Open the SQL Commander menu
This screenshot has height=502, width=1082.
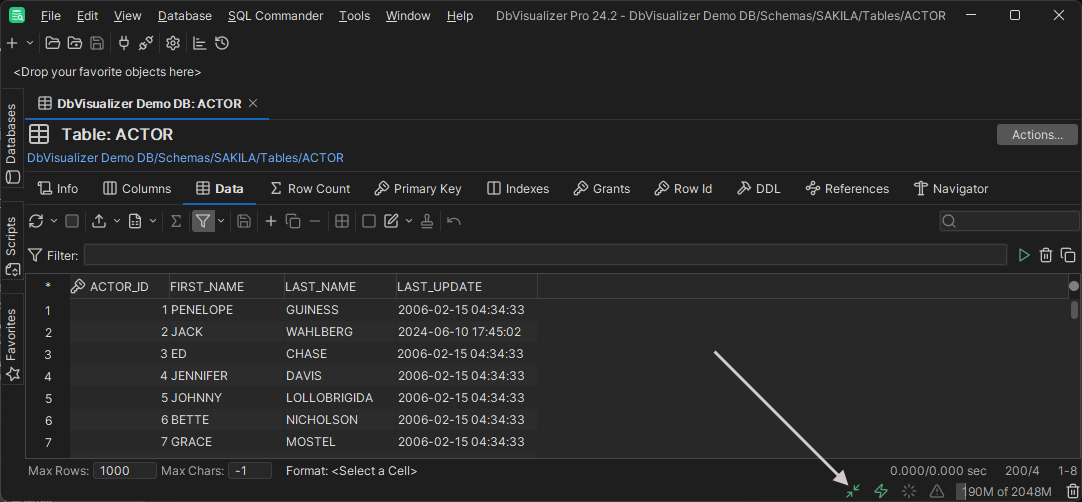click(x=275, y=16)
